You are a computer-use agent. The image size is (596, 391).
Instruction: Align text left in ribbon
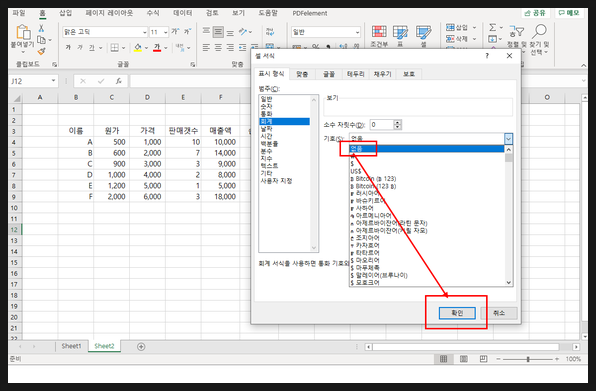(x=206, y=47)
